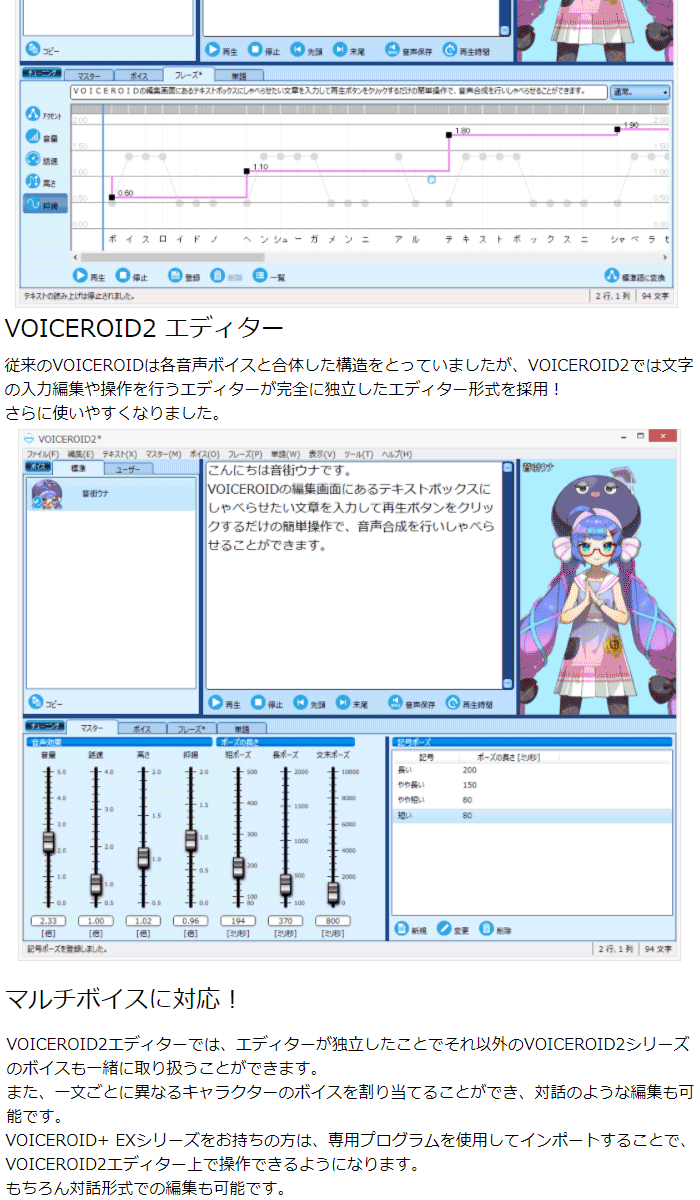Image resolution: width=700 pixels, height=1200 pixels.
Task: Select the 0.60 control point on the graph
Action: (x=112, y=197)
